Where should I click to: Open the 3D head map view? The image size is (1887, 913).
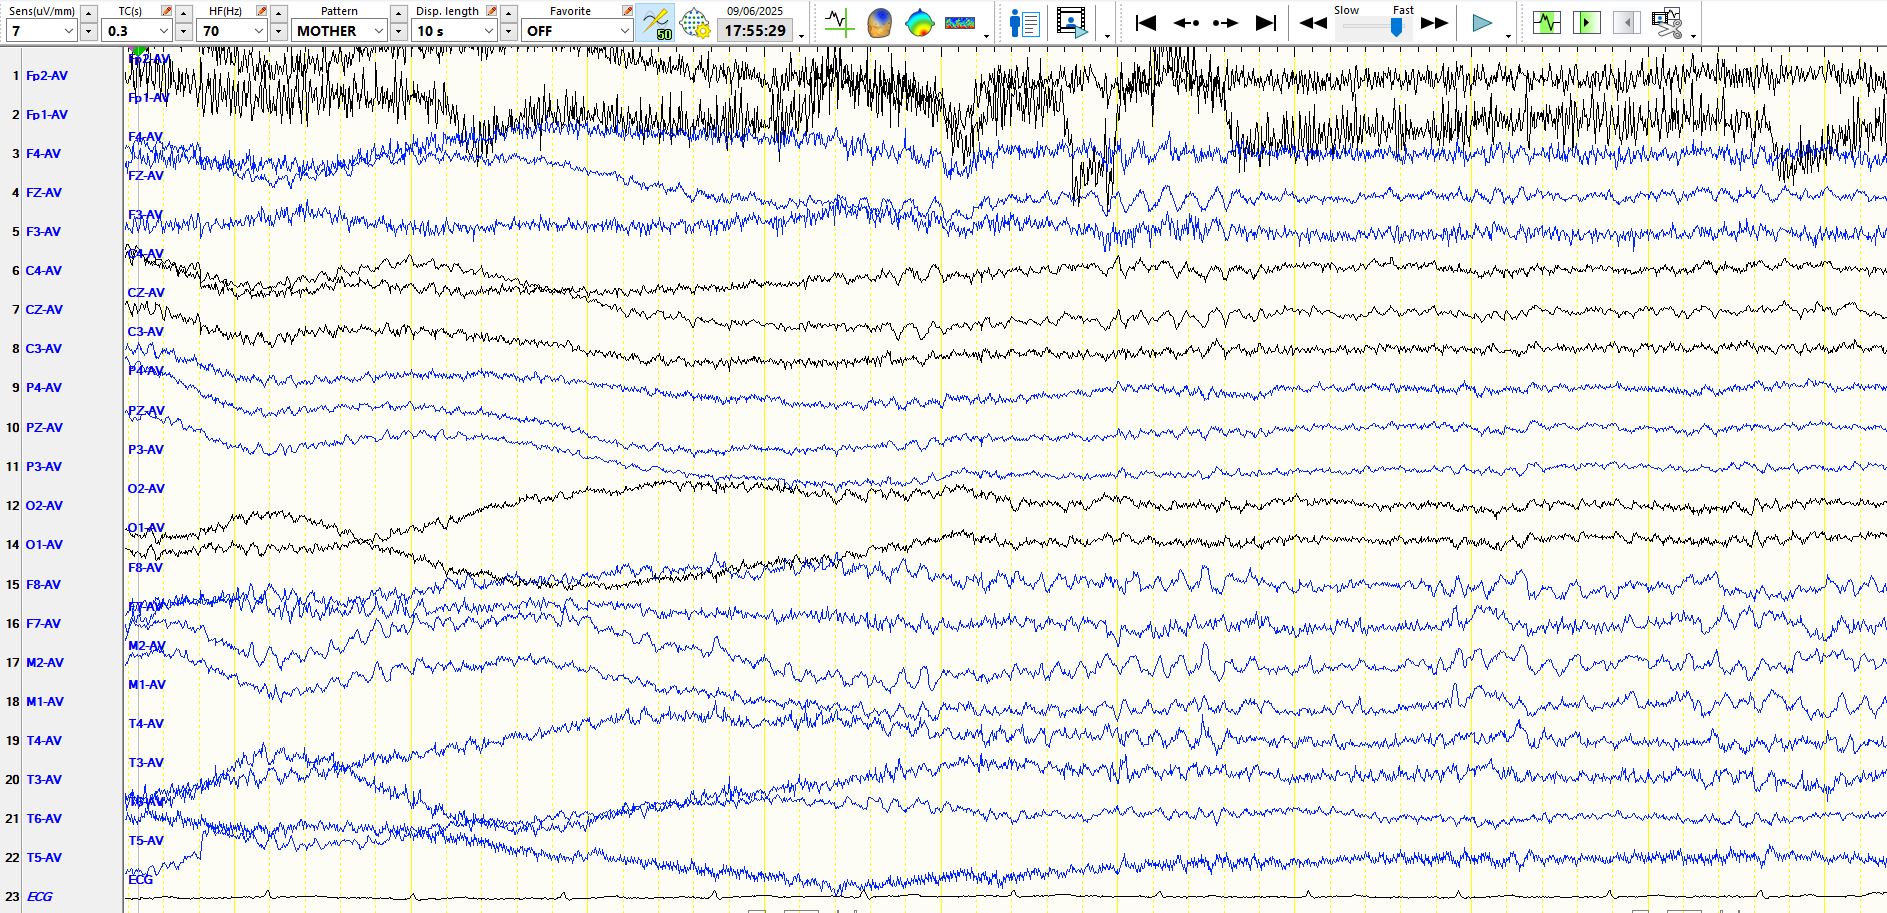pos(879,22)
